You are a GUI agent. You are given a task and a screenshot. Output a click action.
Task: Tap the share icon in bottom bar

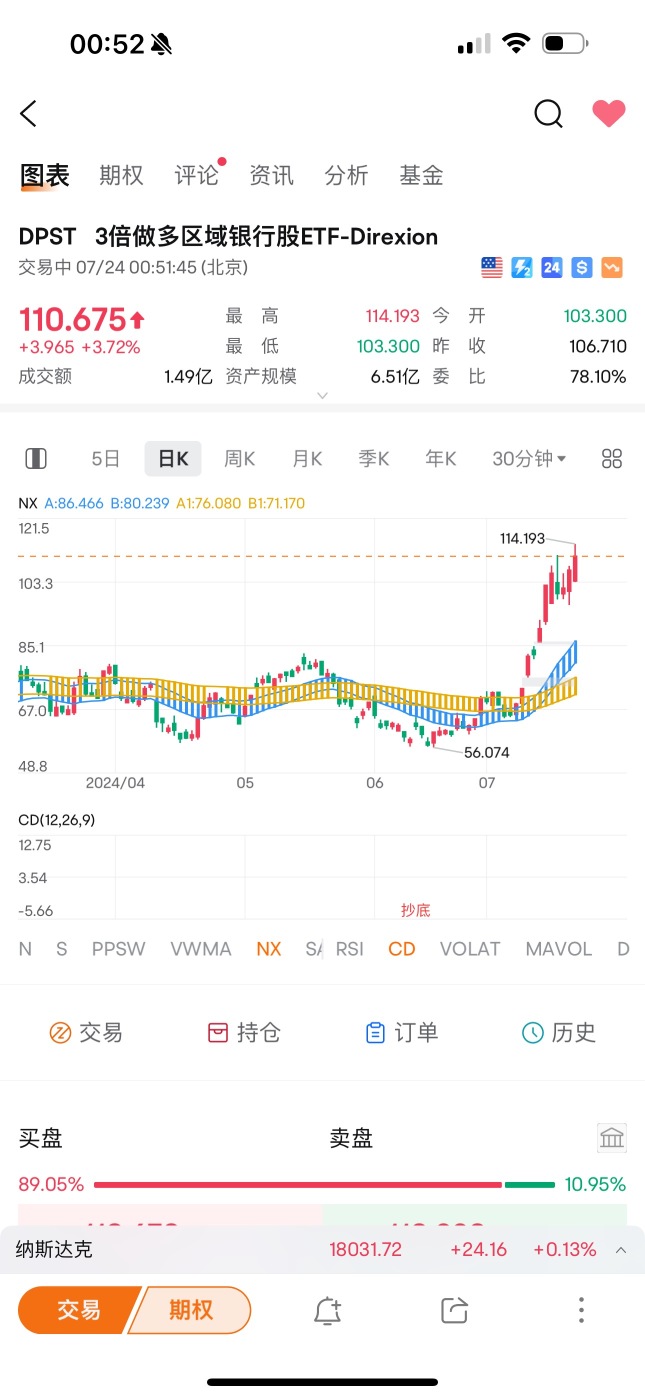454,1310
